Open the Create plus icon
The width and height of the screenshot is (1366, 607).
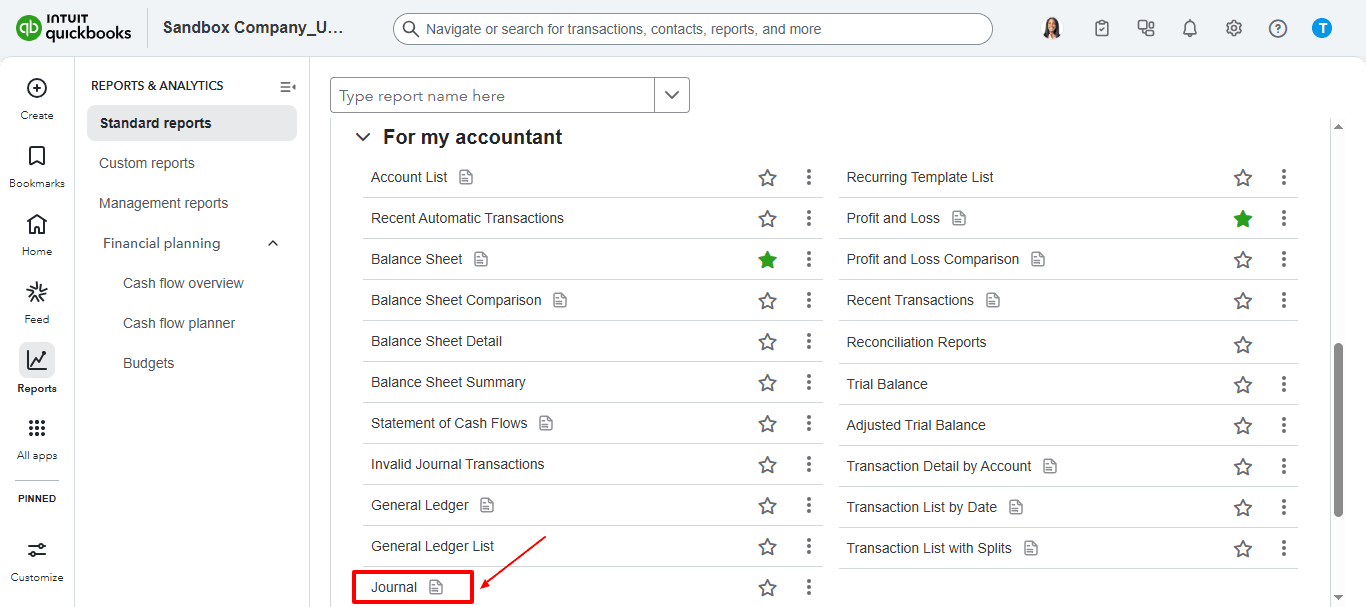coord(37,89)
